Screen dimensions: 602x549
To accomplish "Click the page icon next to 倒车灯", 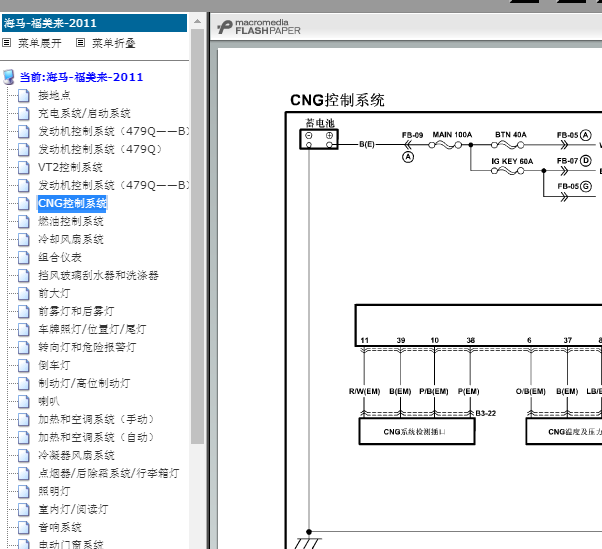I will 23,365.
